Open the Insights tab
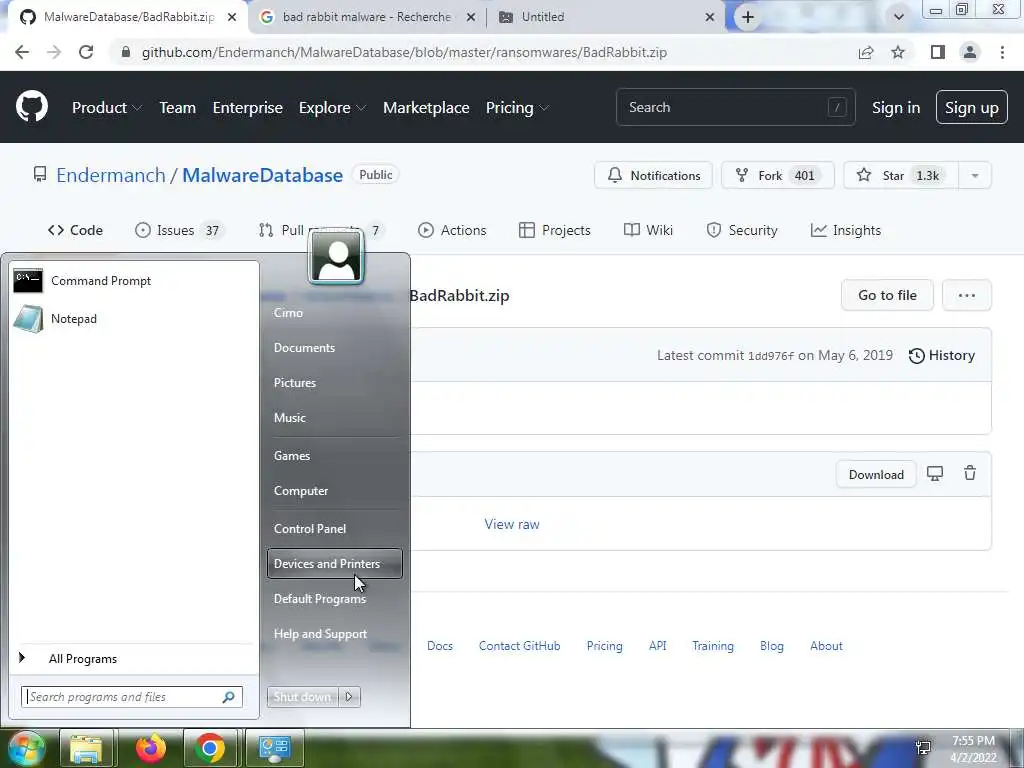Screen dimensions: 1024x768 point(846,230)
